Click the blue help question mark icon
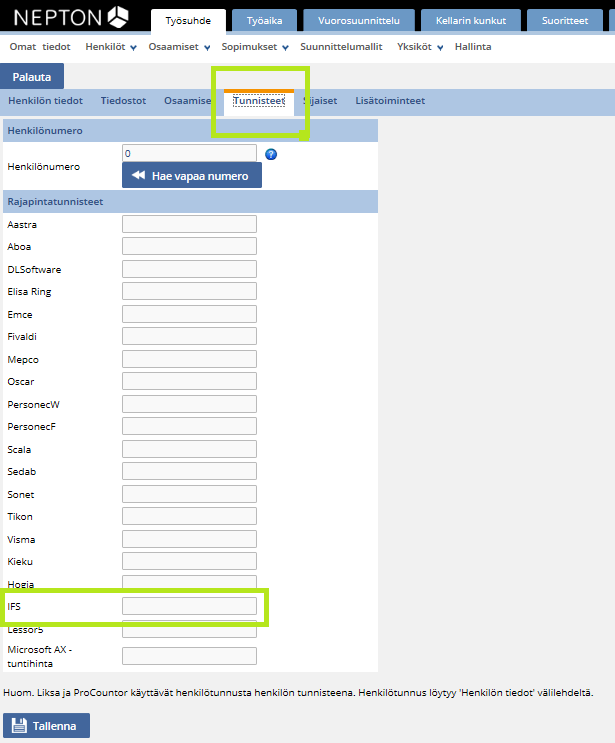Image resolution: width=615 pixels, height=743 pixels. coord(271,154)
